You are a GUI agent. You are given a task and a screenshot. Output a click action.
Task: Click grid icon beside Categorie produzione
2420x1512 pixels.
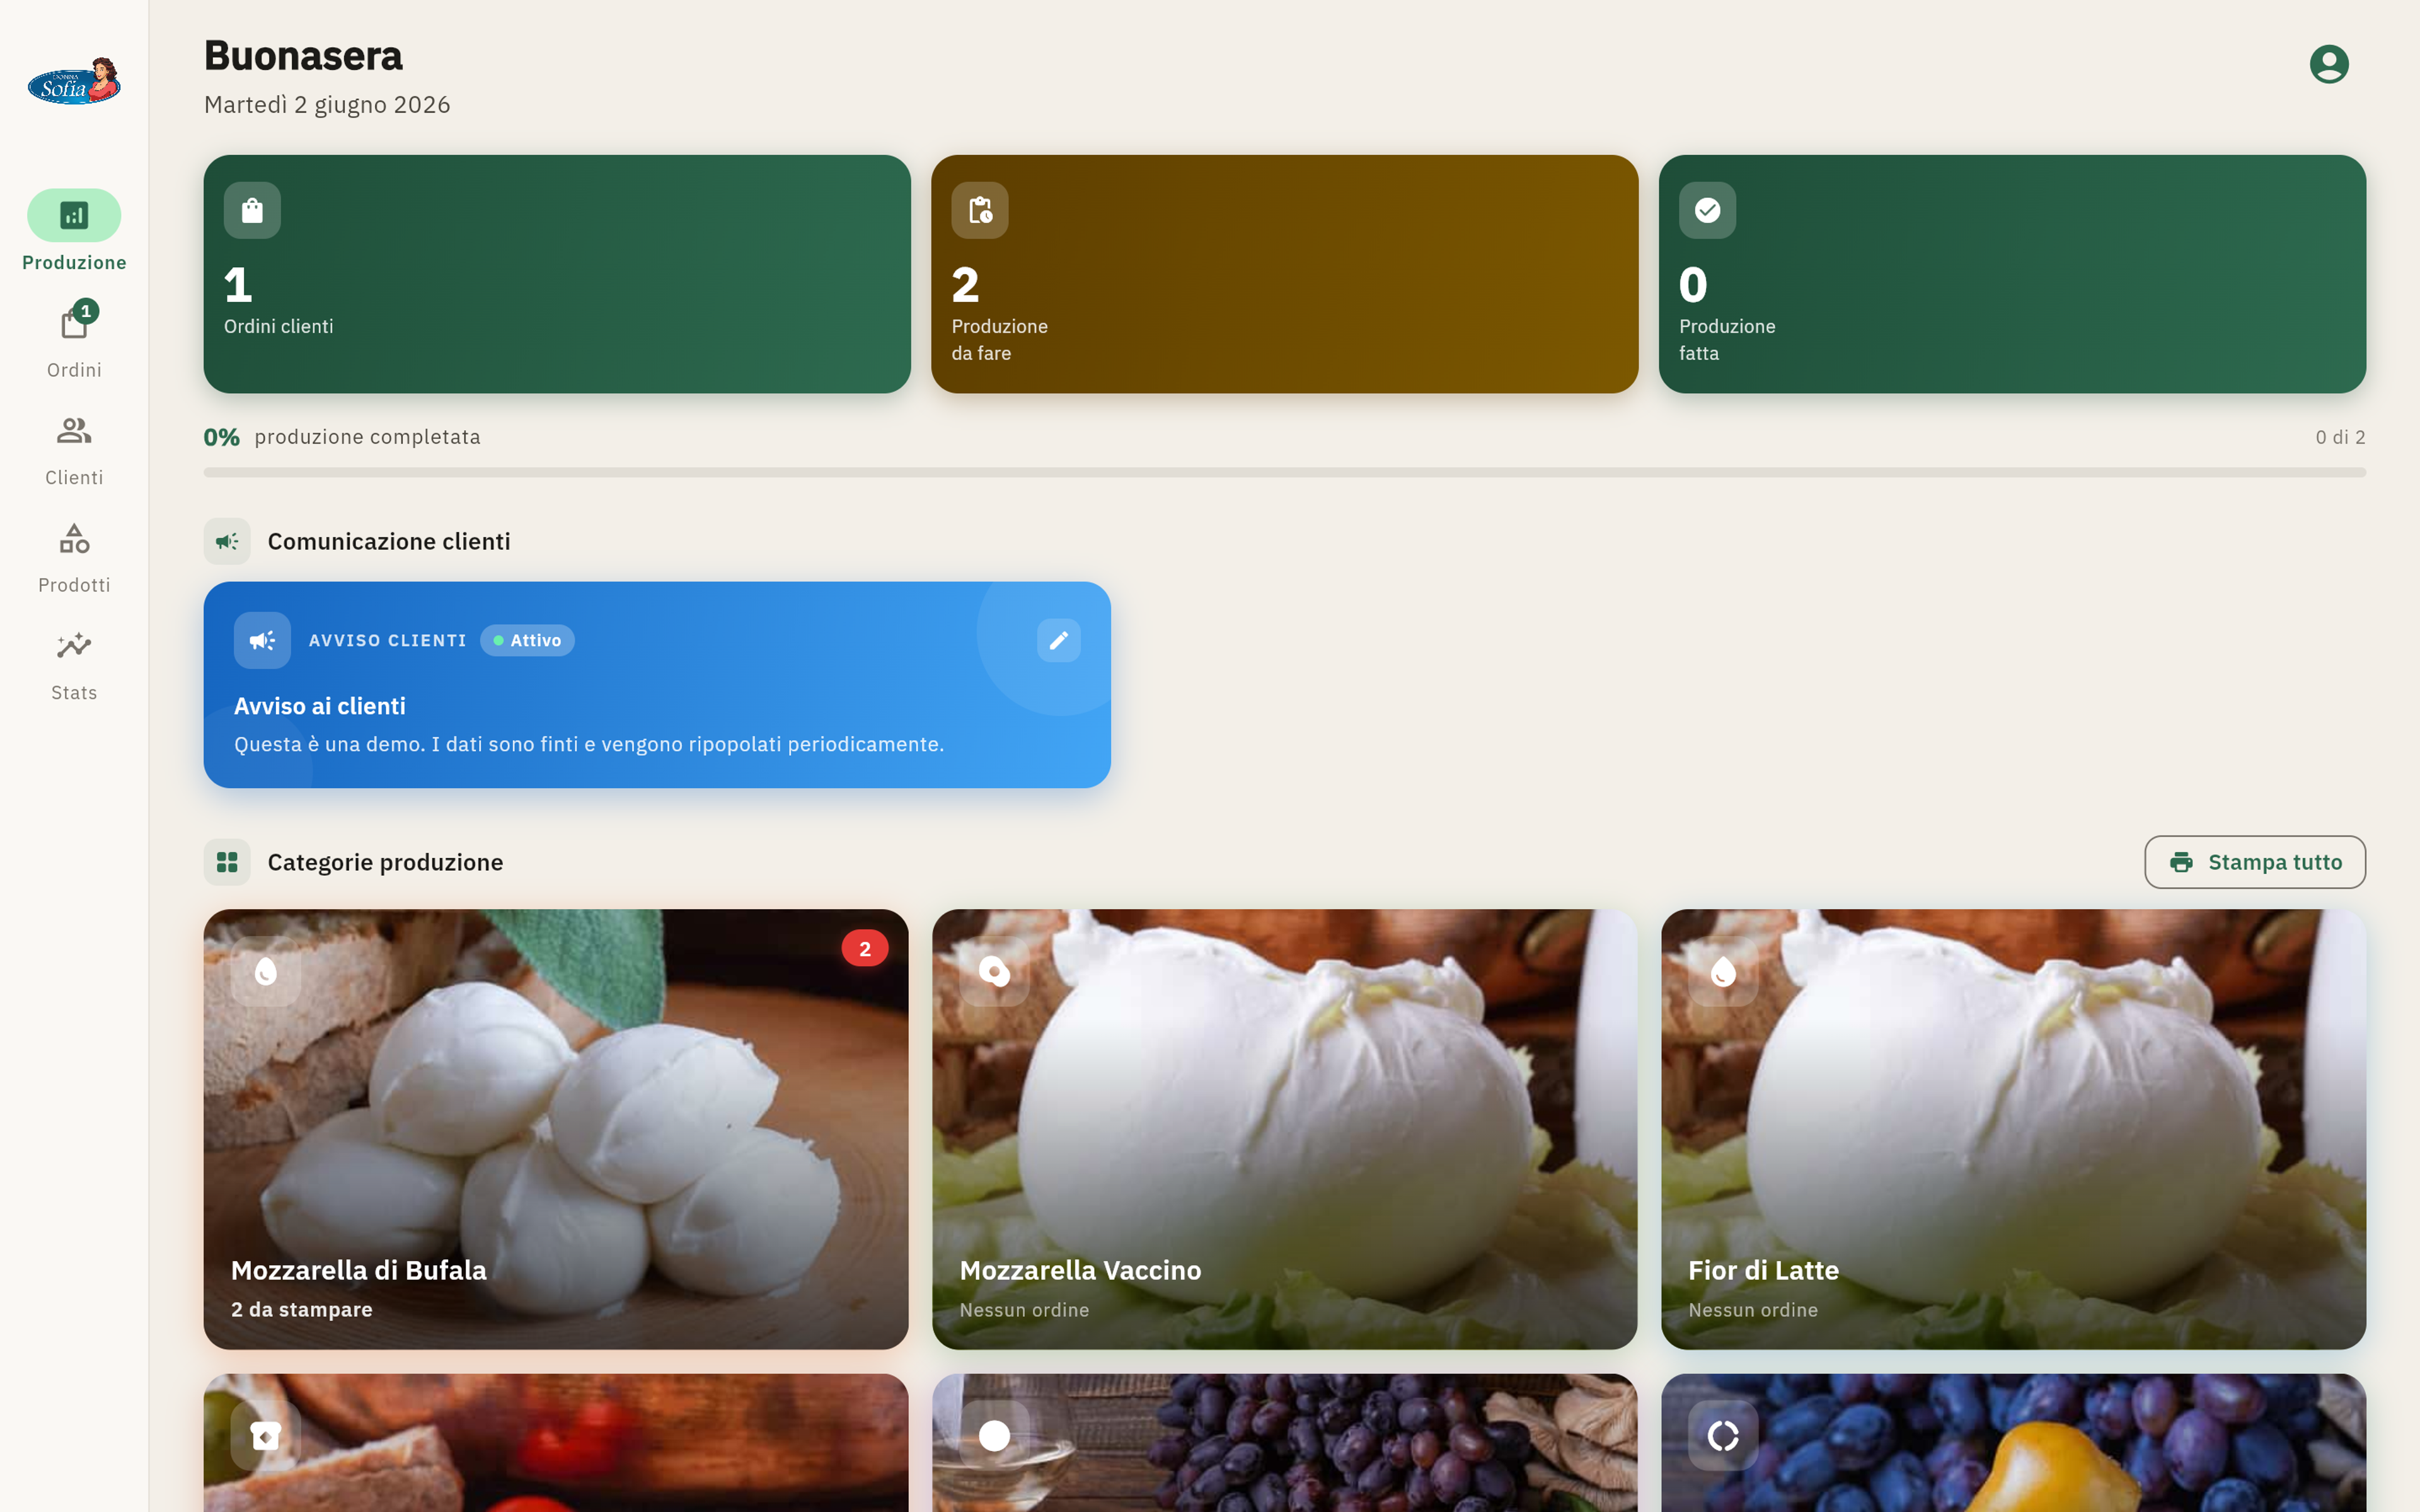click(x=227, y=862)
